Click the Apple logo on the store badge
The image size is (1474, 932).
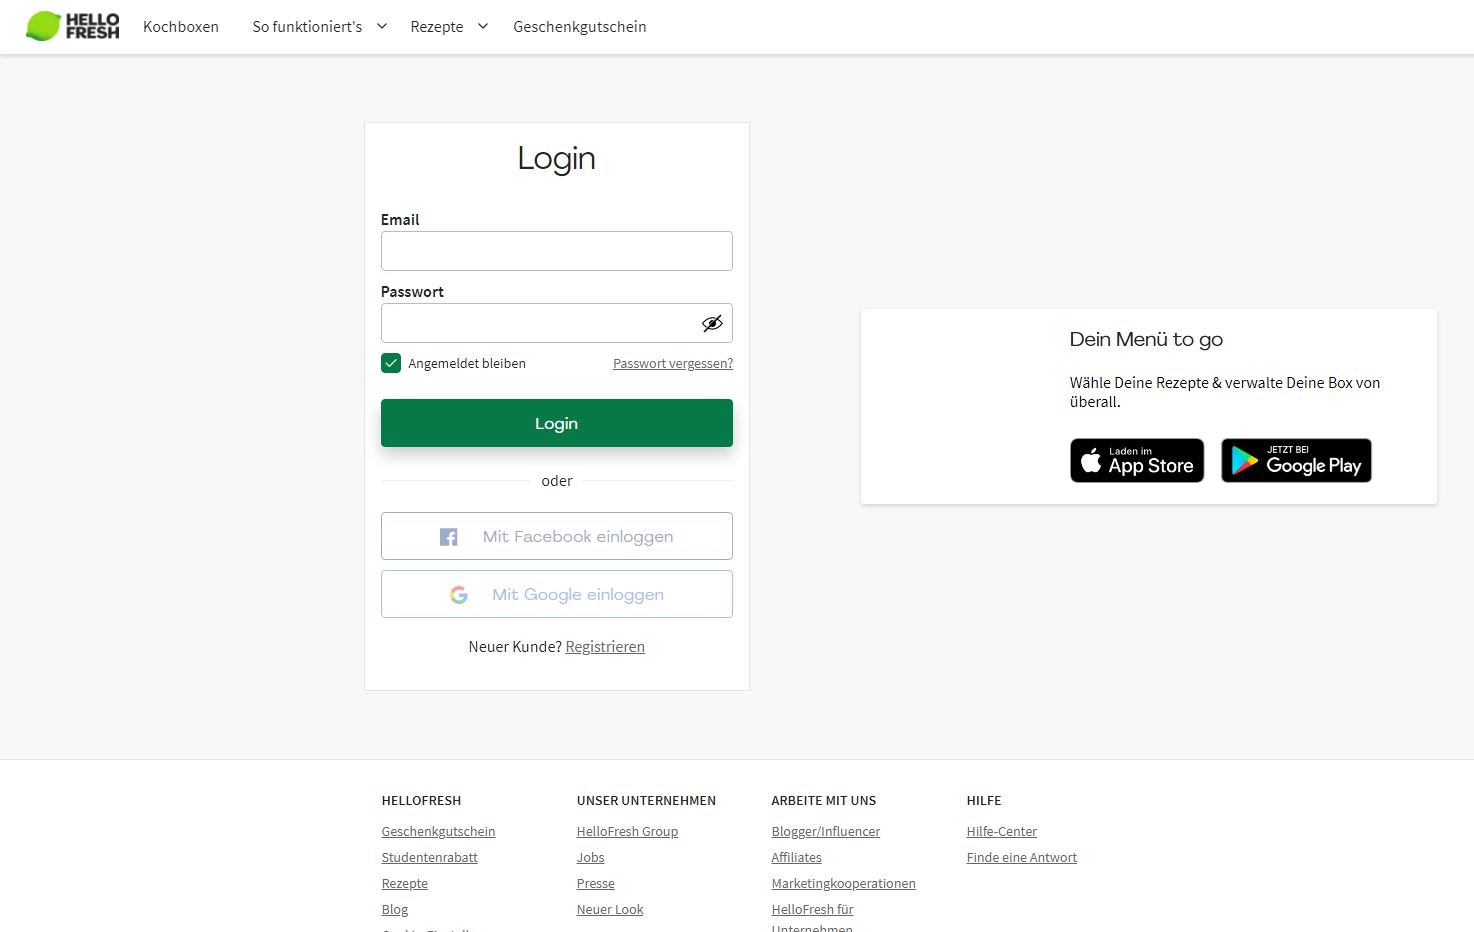tap(1092, 460)
